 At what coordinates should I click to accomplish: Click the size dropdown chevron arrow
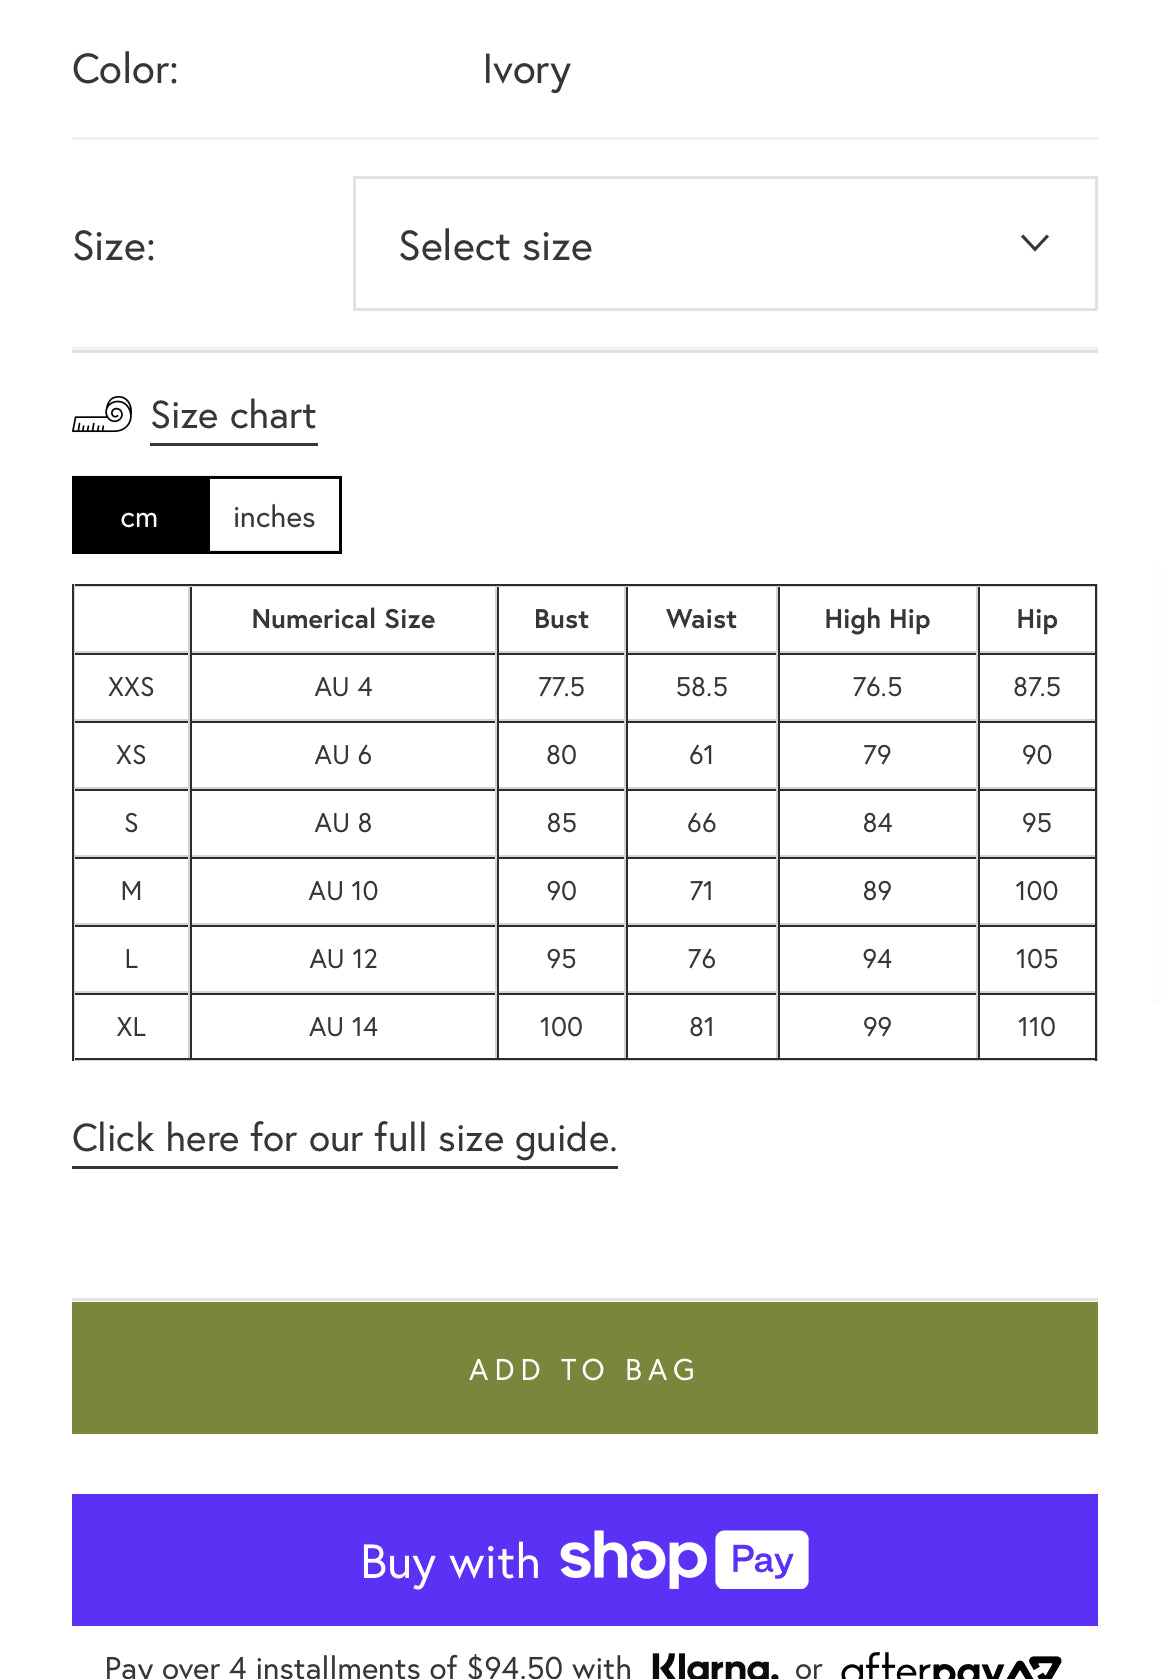(x=1034, y=243)
